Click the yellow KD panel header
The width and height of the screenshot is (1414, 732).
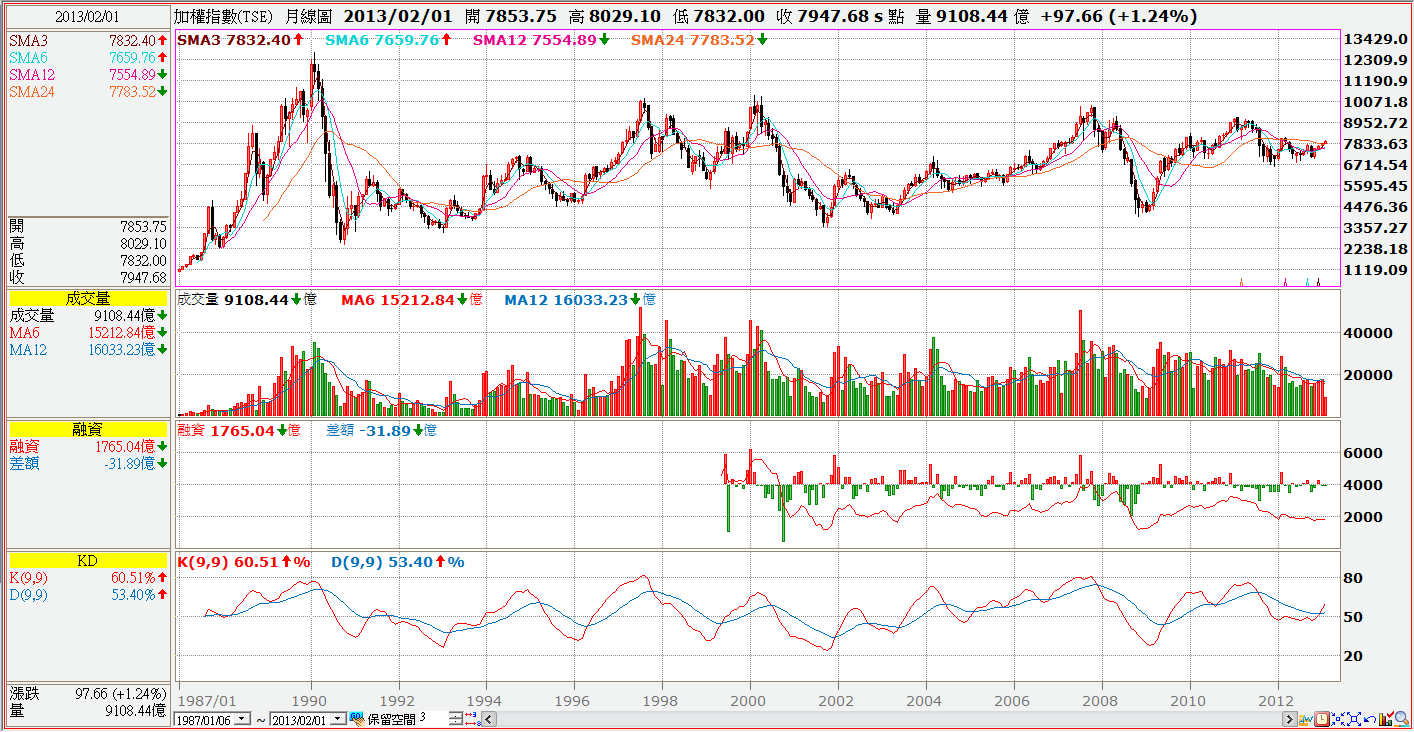(x=89, y=561)
